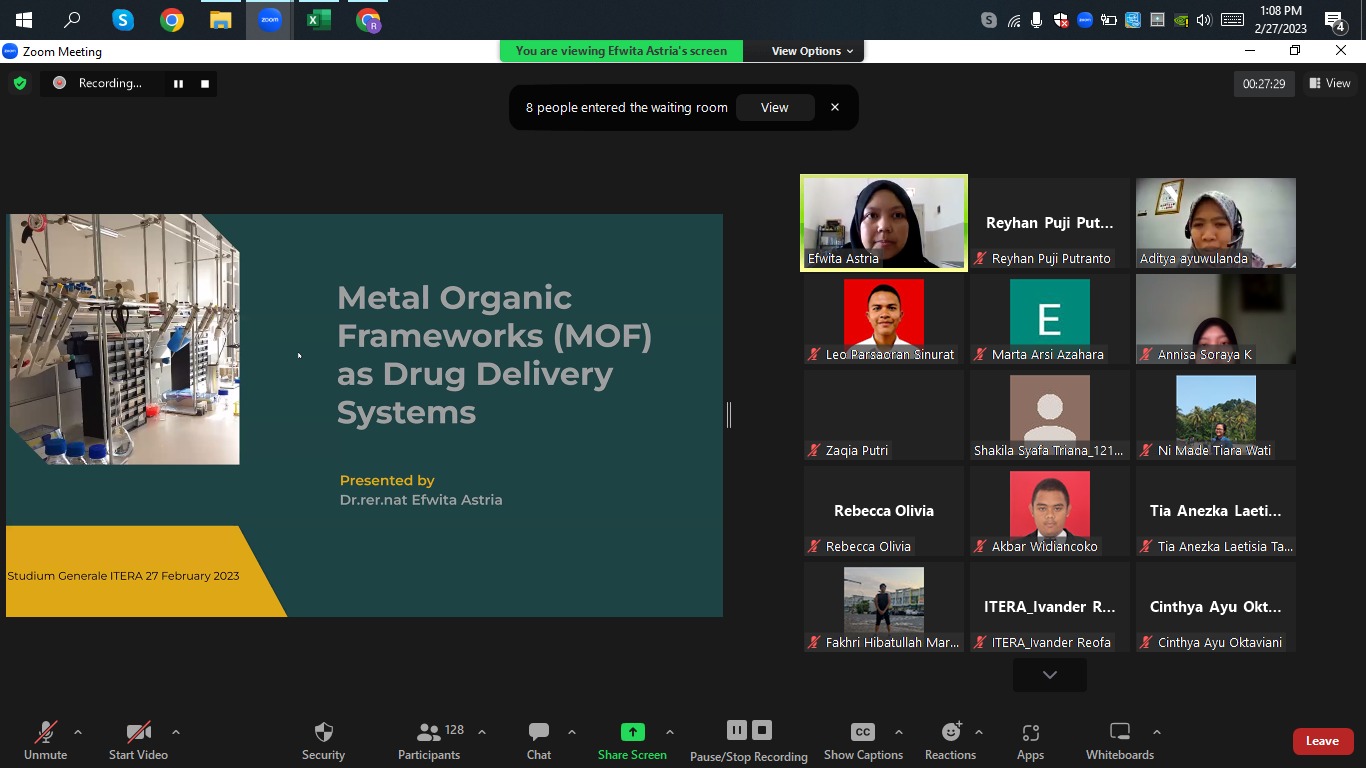1366x768 pixels.
Task: Open Excel from the Windows taskbar
Action: [319, 20]
